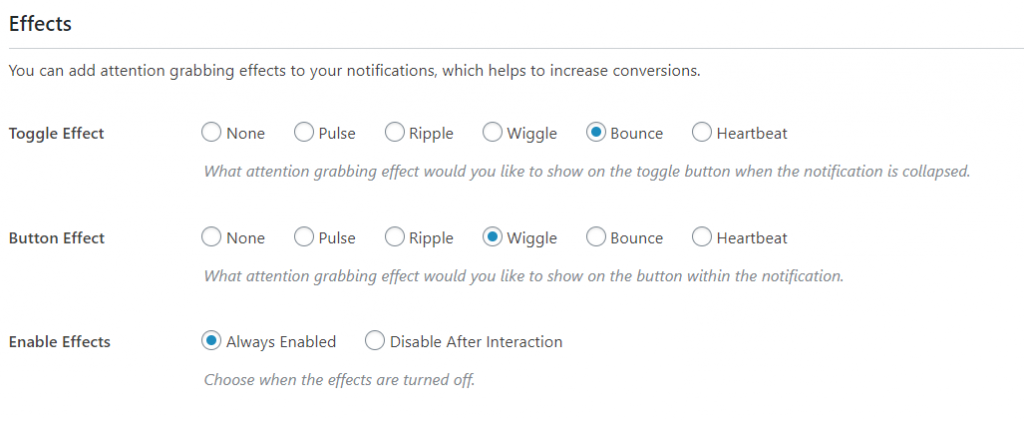Screen dimensions: 1024x421
Task: Click the Toggle Effect row label
Action: point(56,133)
